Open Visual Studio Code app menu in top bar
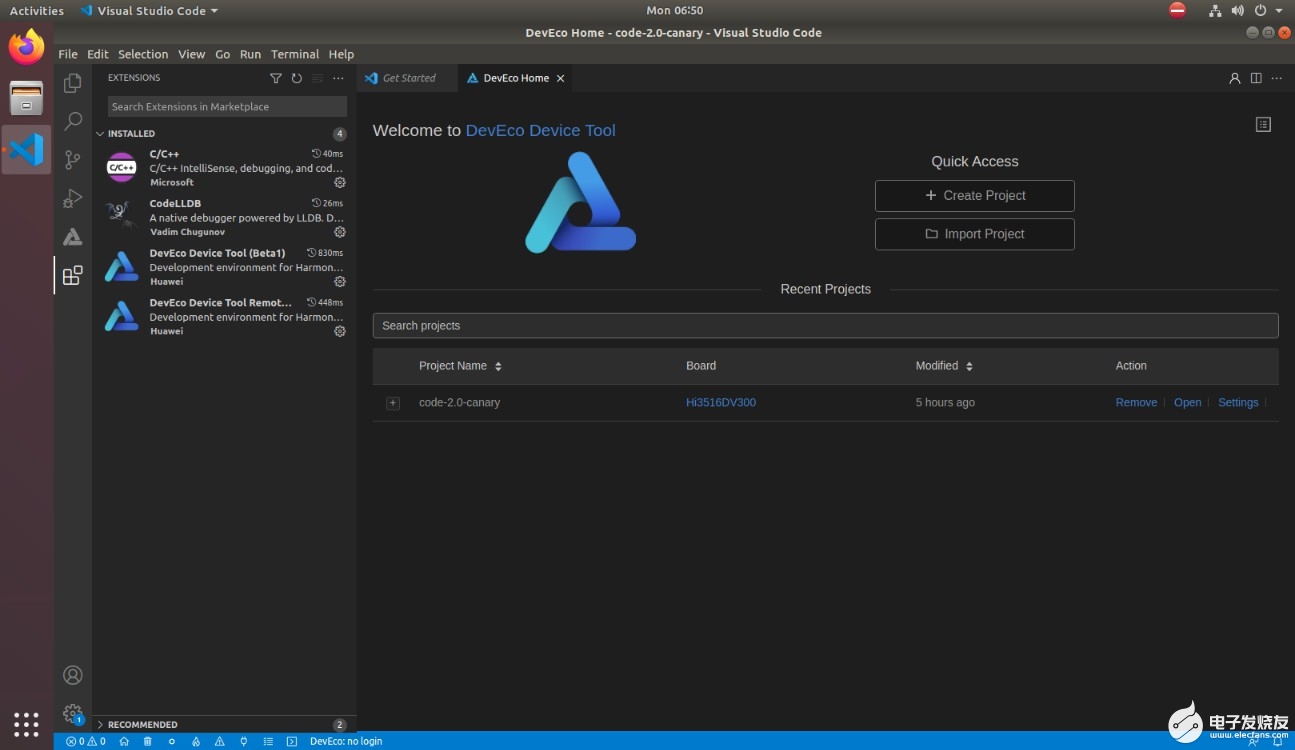 148,11
